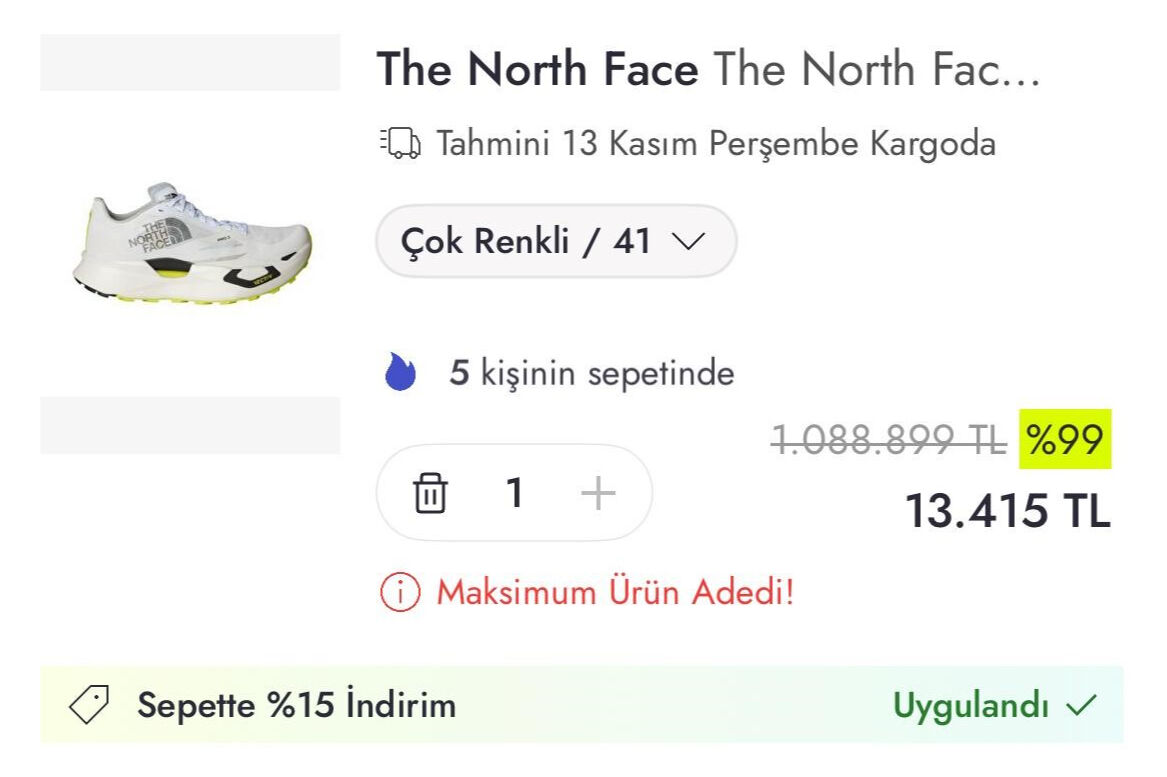The height and width of the screenshot is (777, 1167).
Task: Click the quantity number field showing 1
Action: pyautogui.click(x=515, y=491)
